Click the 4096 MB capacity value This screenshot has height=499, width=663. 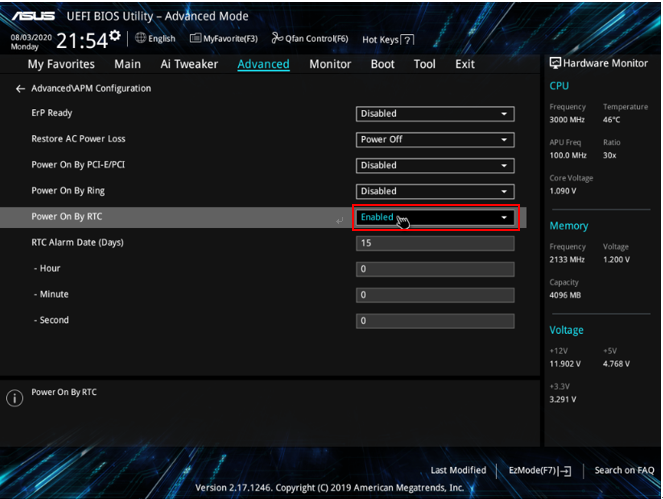click(565, 295)
